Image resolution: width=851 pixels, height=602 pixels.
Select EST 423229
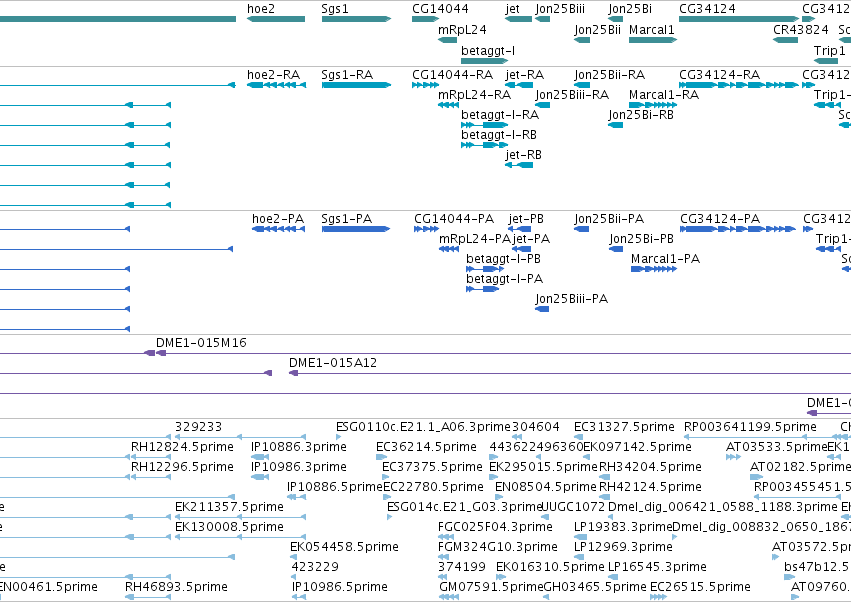(296, 577)
